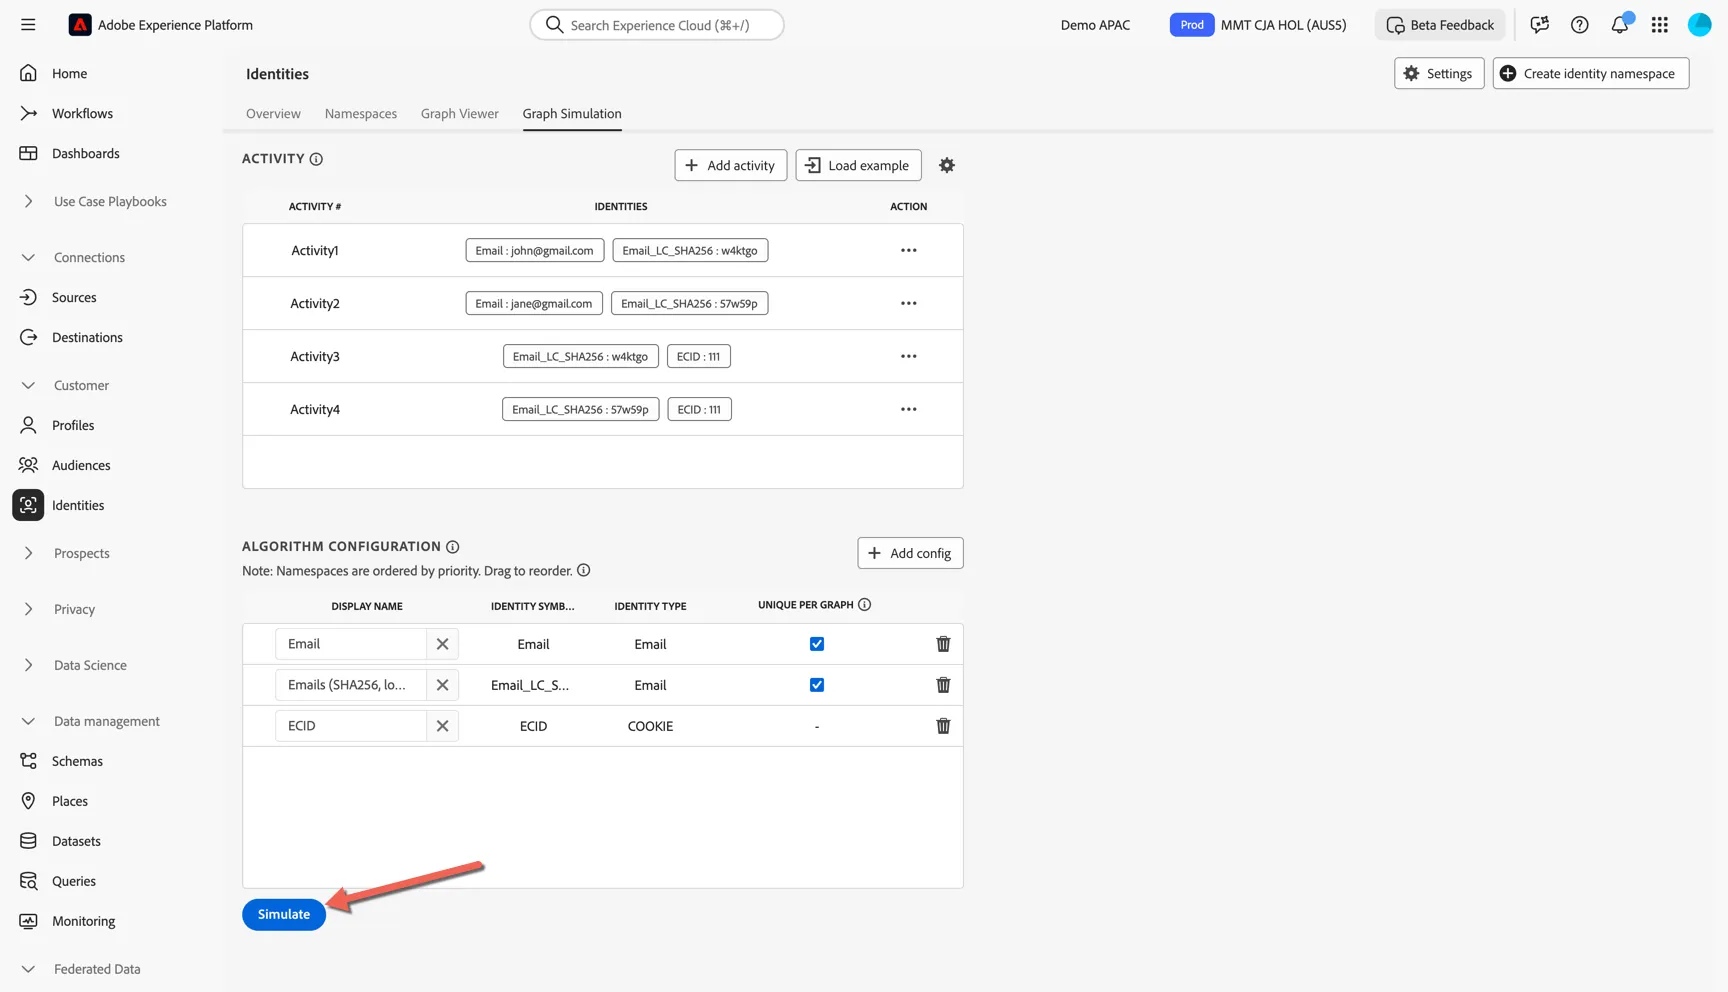Switch to the Graph Viewer tab
This screenshot has width=1728, height=992.
[460, 114]
